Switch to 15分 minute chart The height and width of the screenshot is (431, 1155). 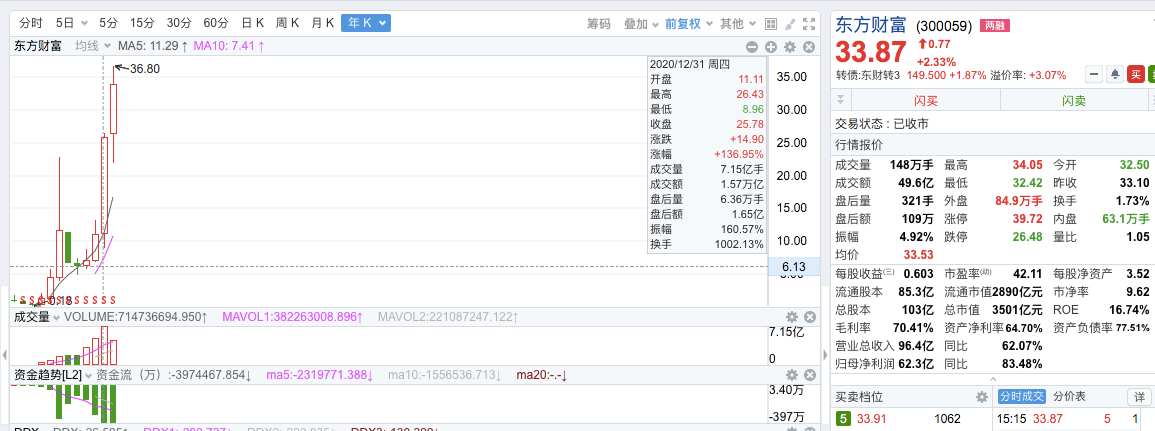tap(141, 24)
